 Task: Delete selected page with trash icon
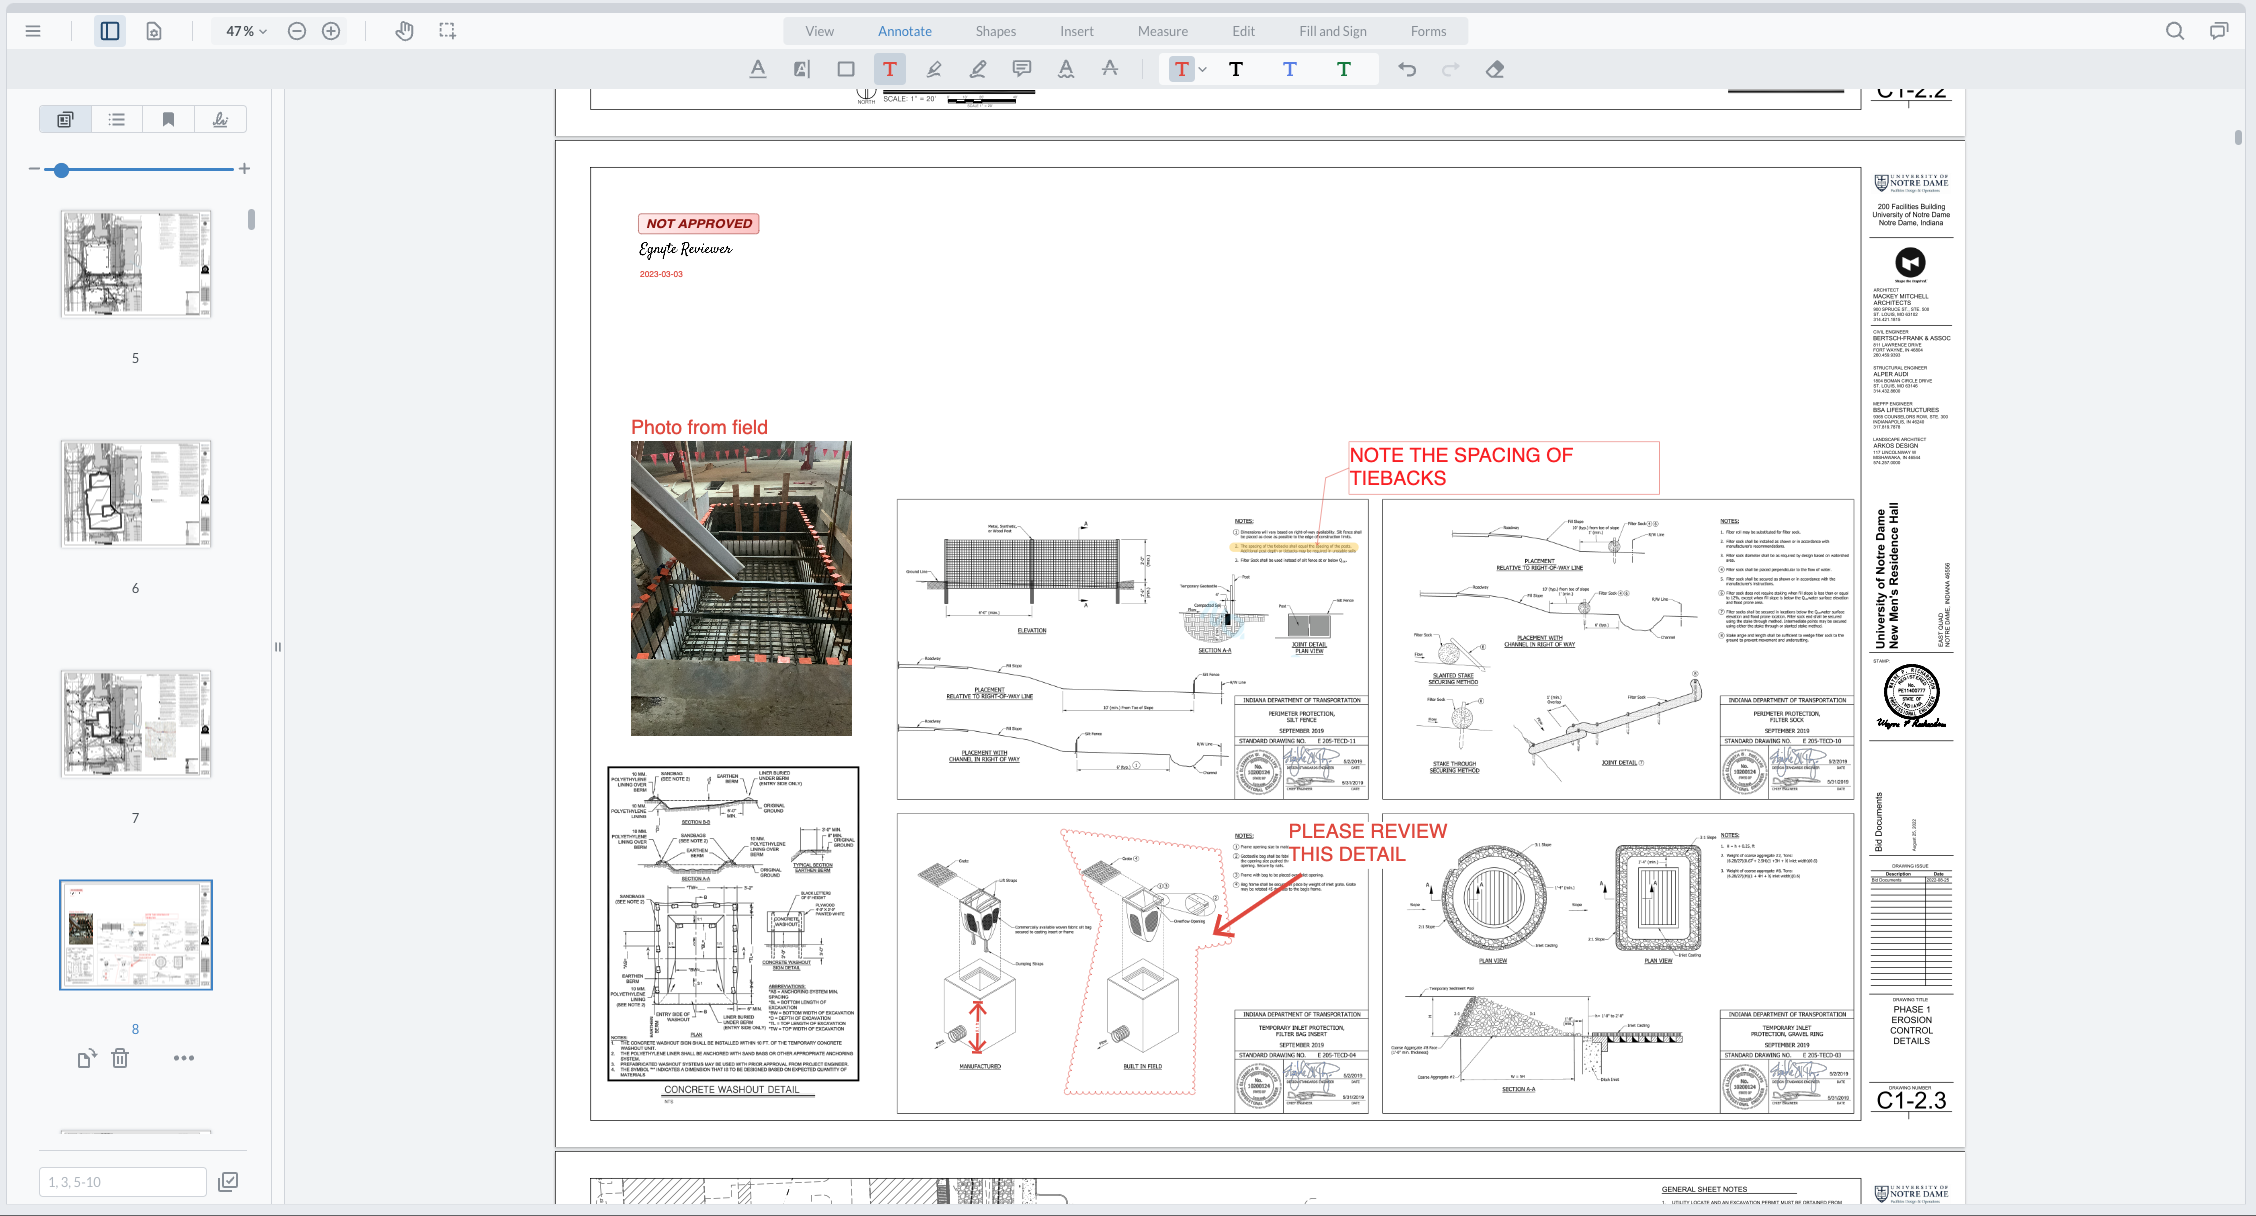pyautogui.click(x=120, y=1058)
